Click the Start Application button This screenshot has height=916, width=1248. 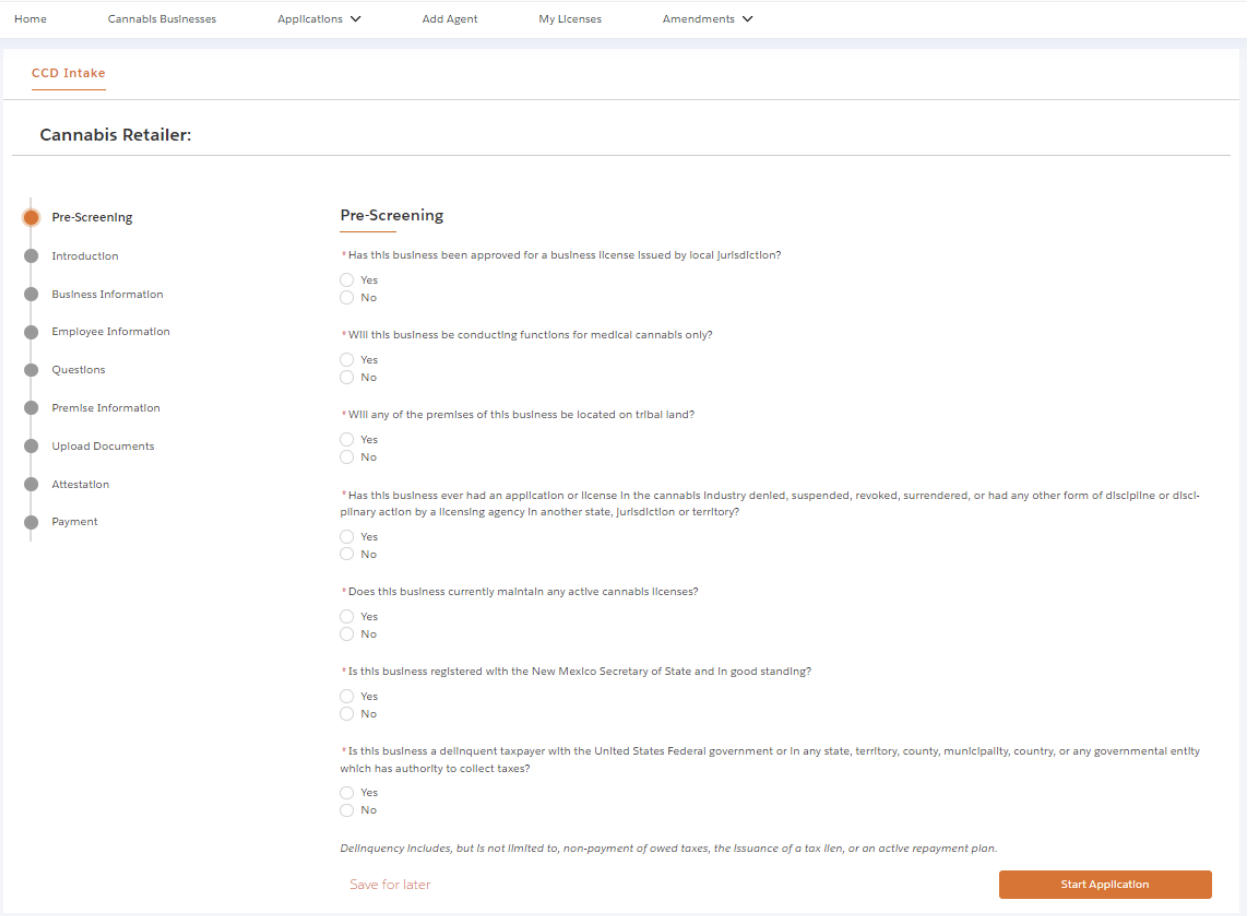1105,885
